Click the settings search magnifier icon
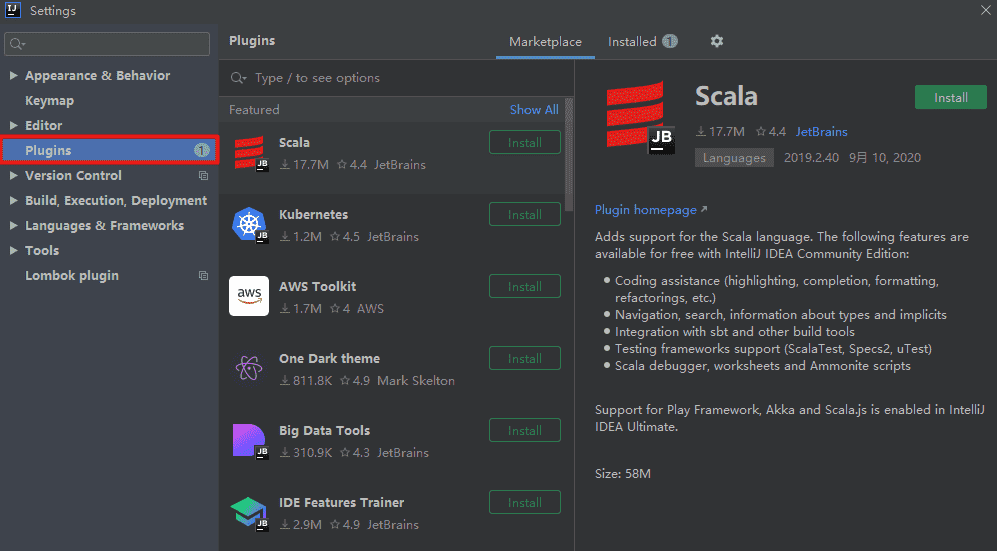The height and width of the screenshot is (551, 997). pyautogui.click(x=17, y=44)
